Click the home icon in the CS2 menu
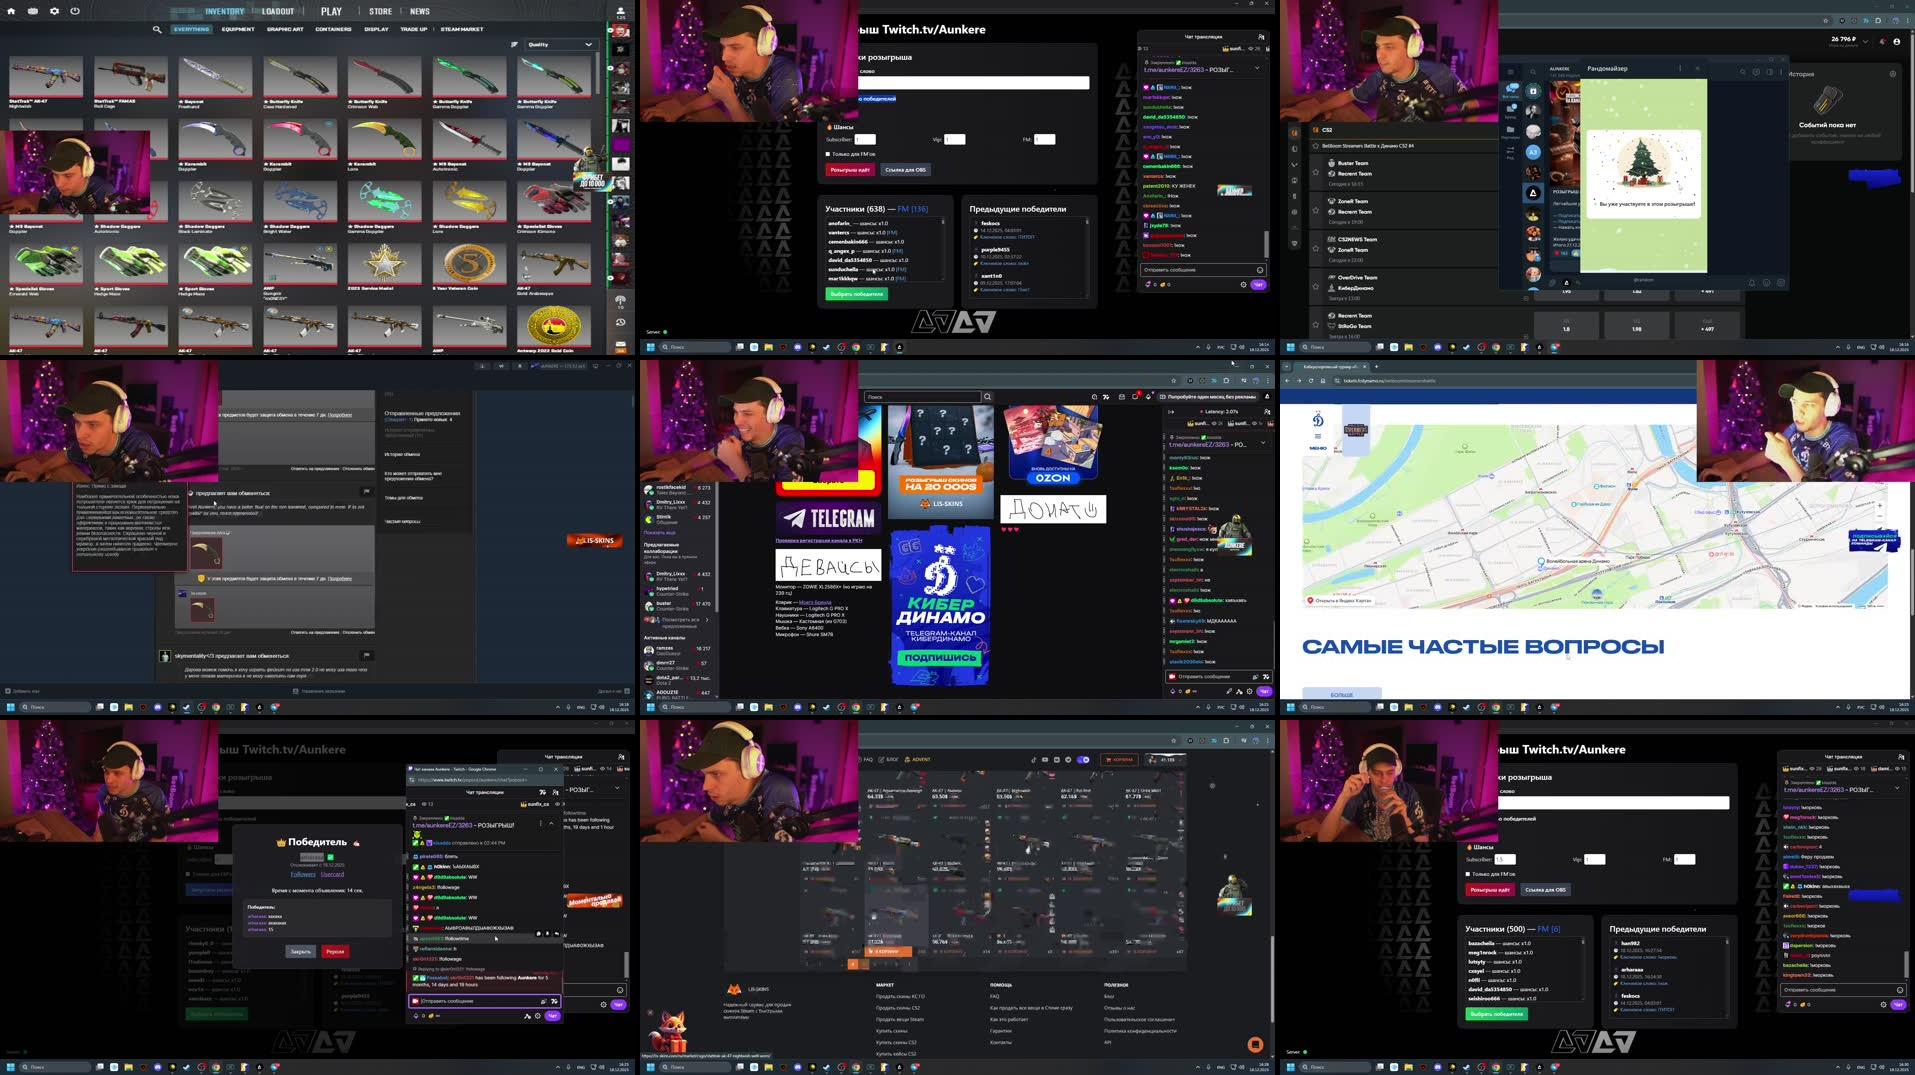 coord(10,11)
